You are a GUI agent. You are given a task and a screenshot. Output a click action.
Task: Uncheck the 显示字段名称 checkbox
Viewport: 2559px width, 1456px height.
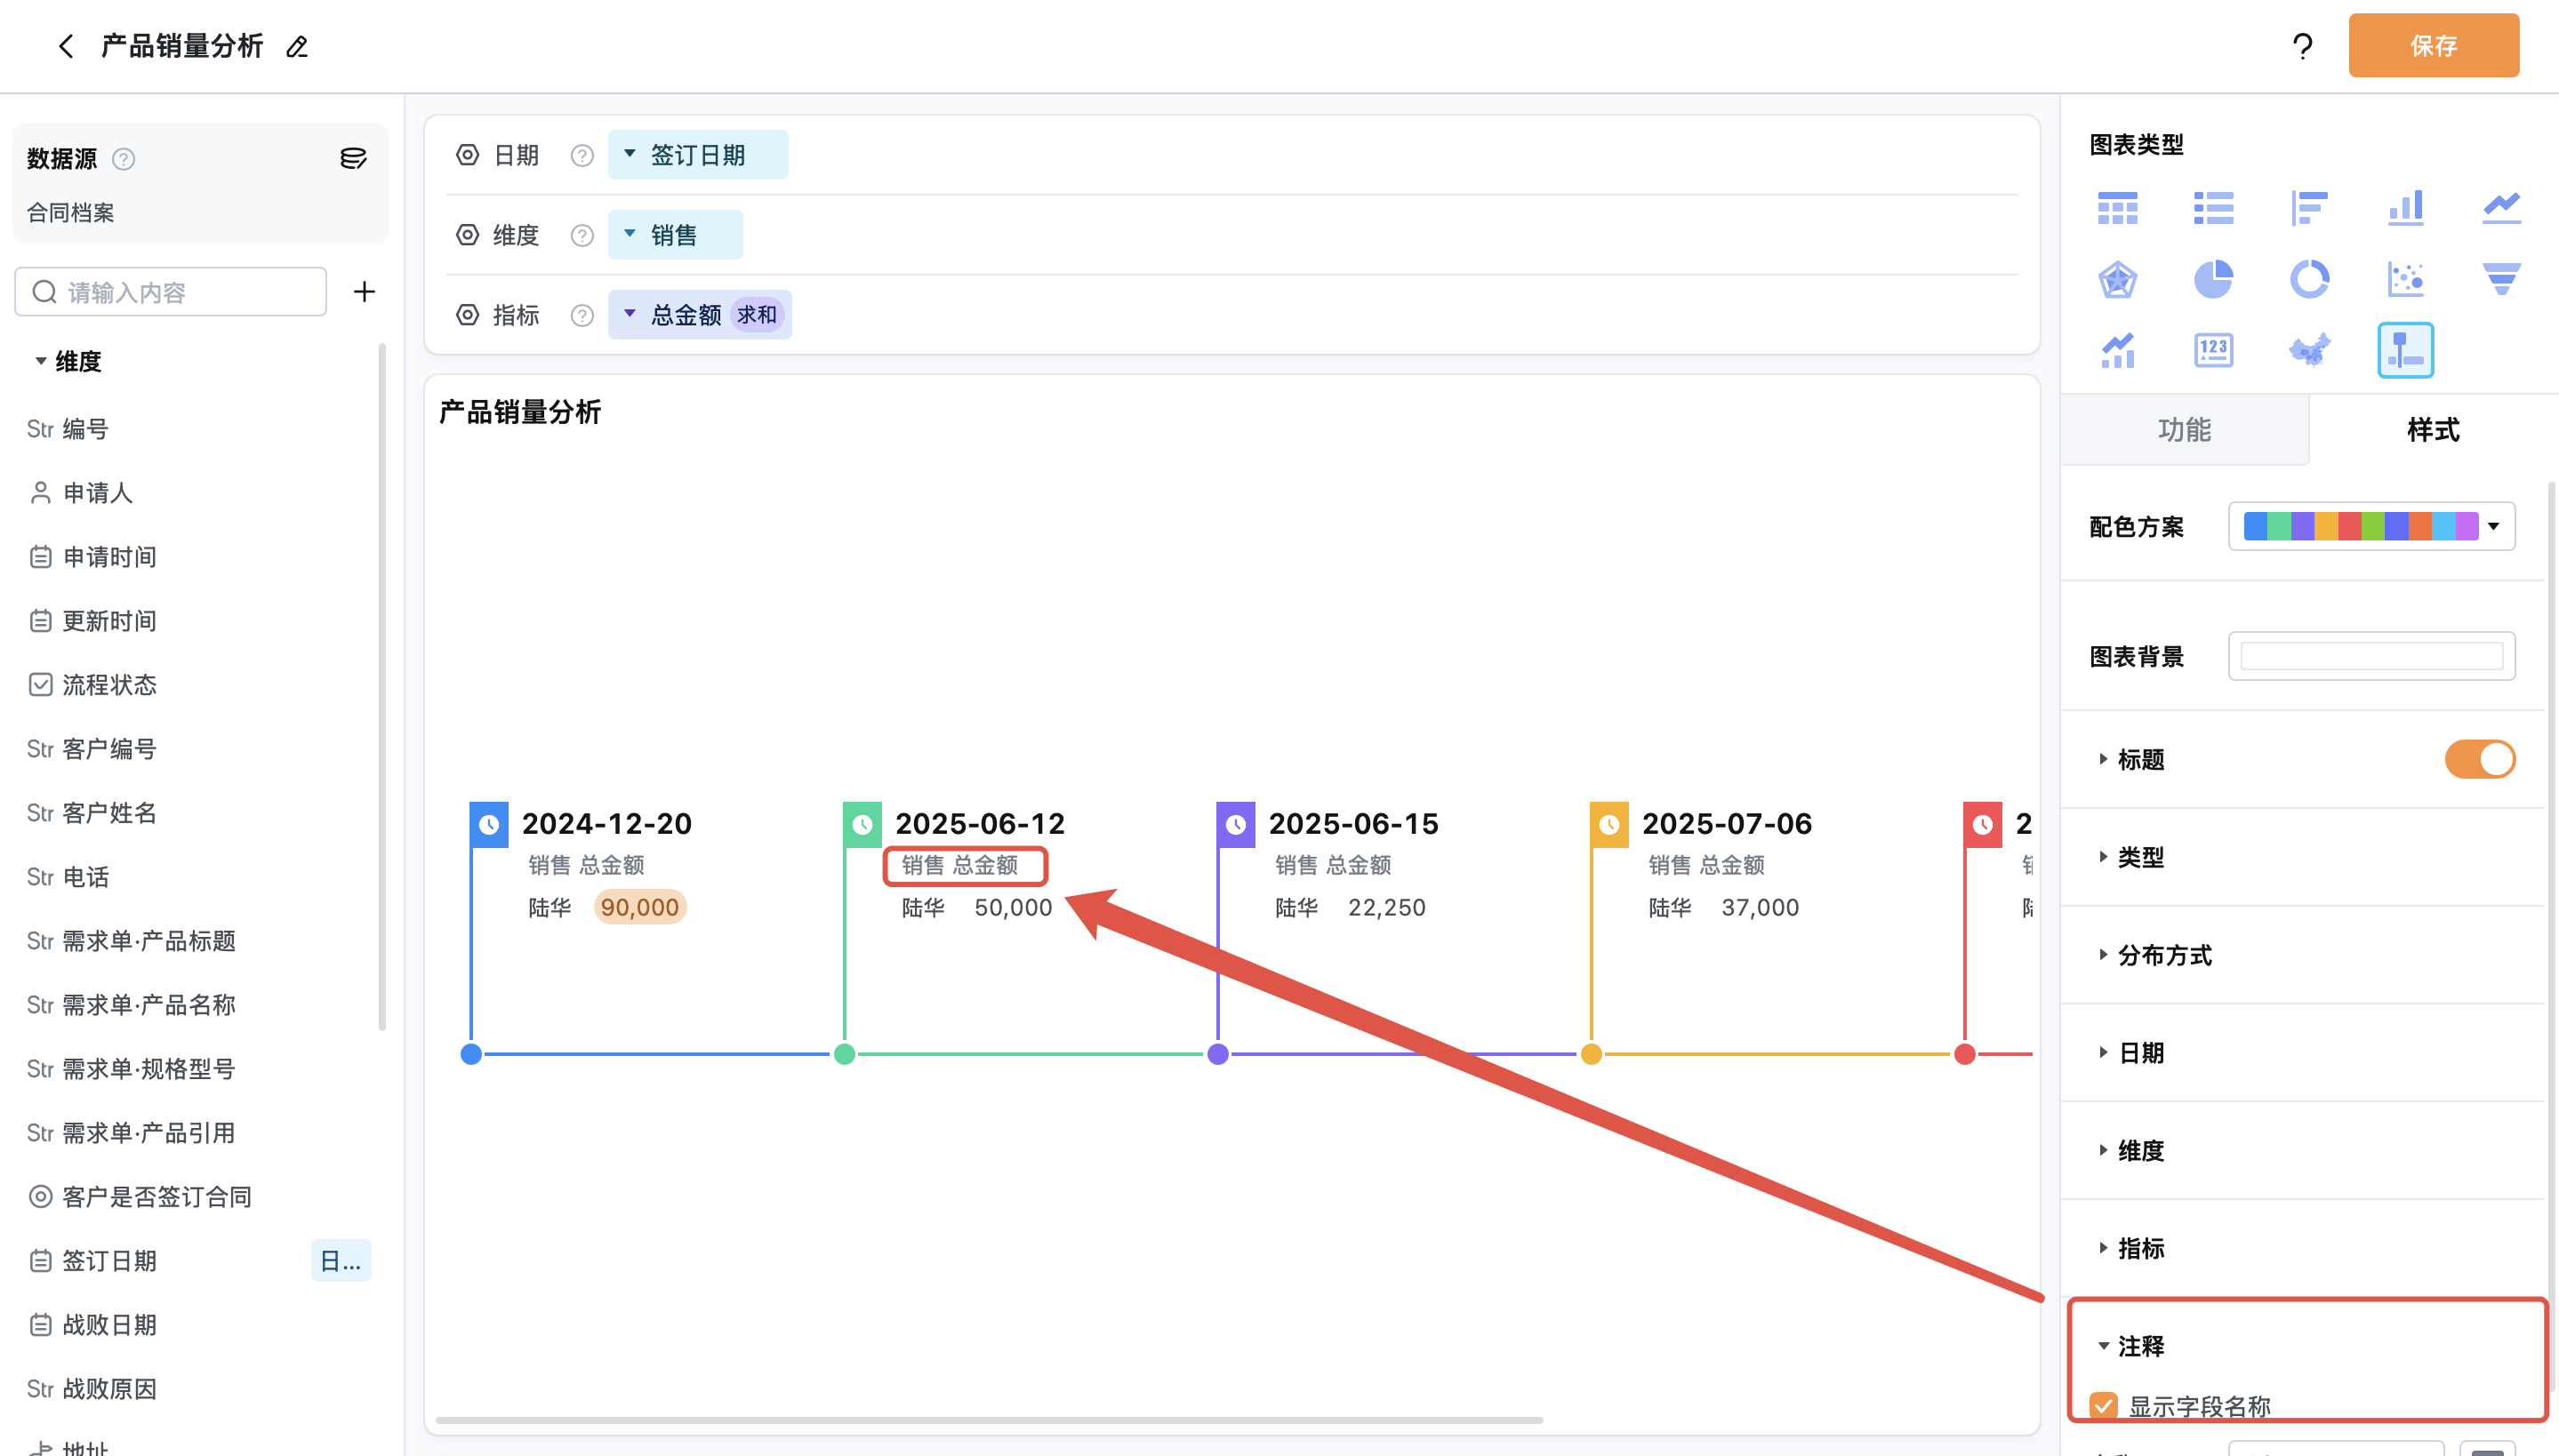[2103, 1405]
